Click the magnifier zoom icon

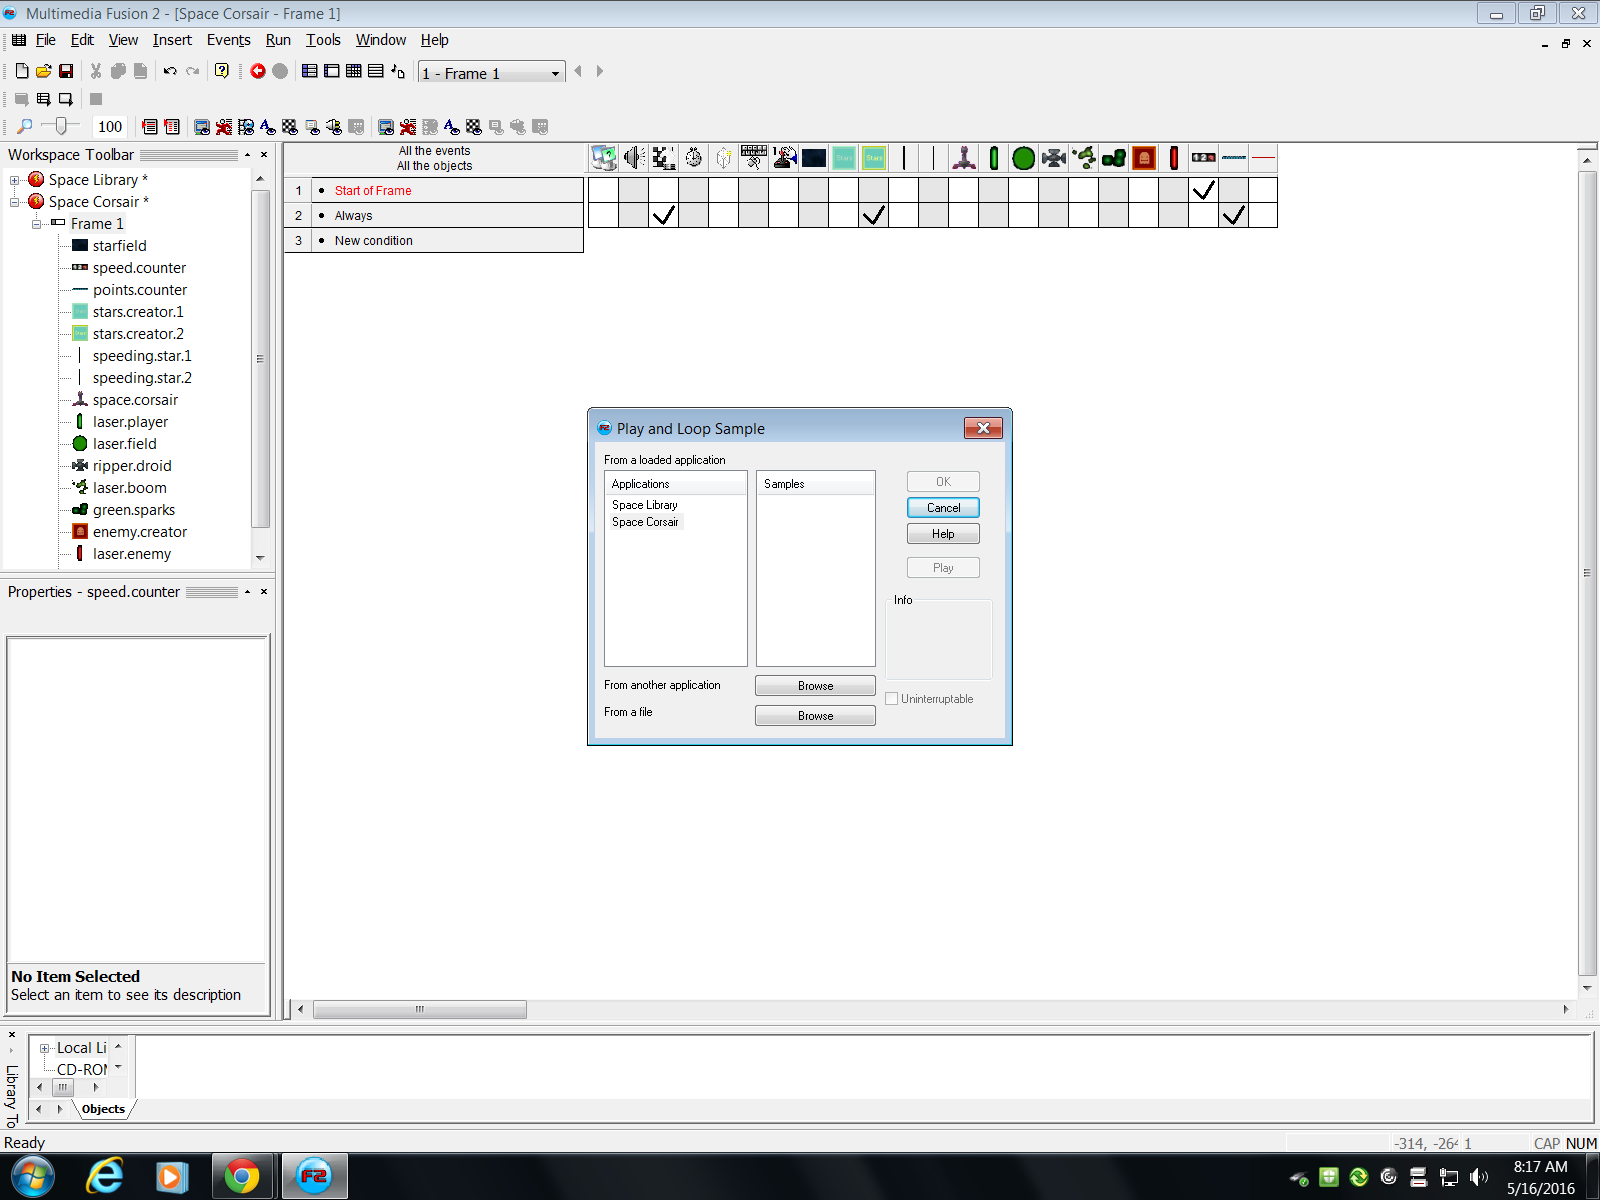[25, 127]
